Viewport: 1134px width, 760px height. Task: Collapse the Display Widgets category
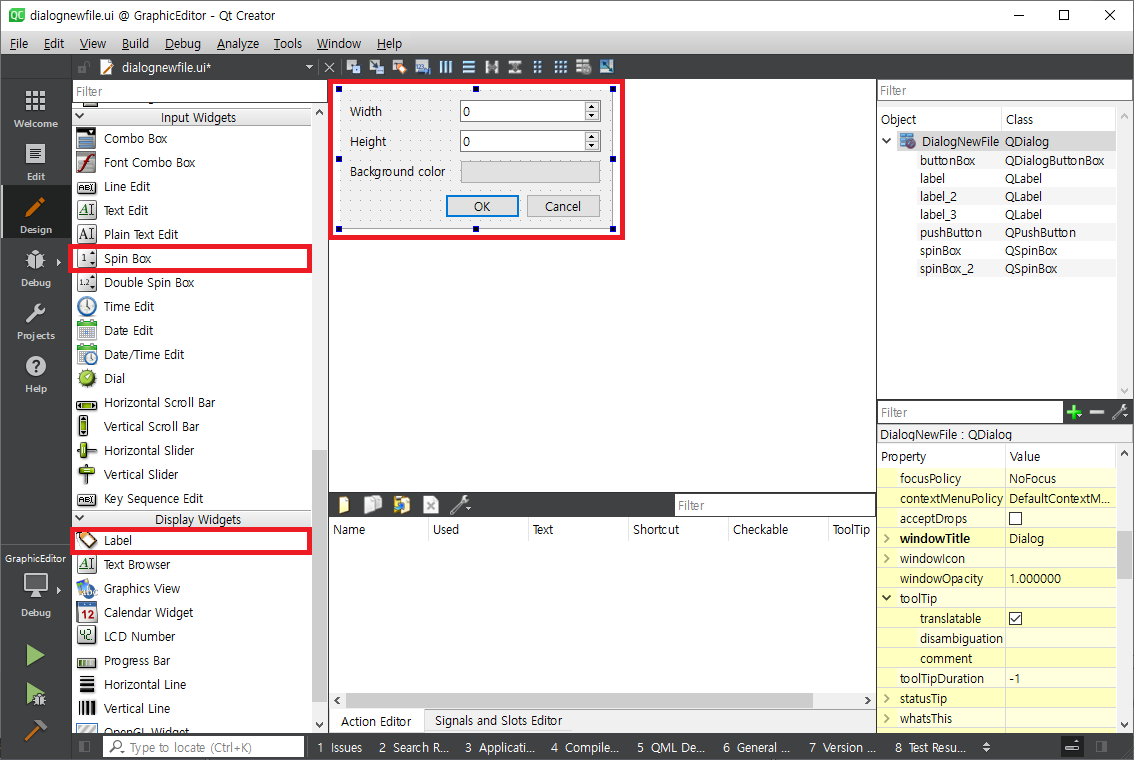[80, 518]
